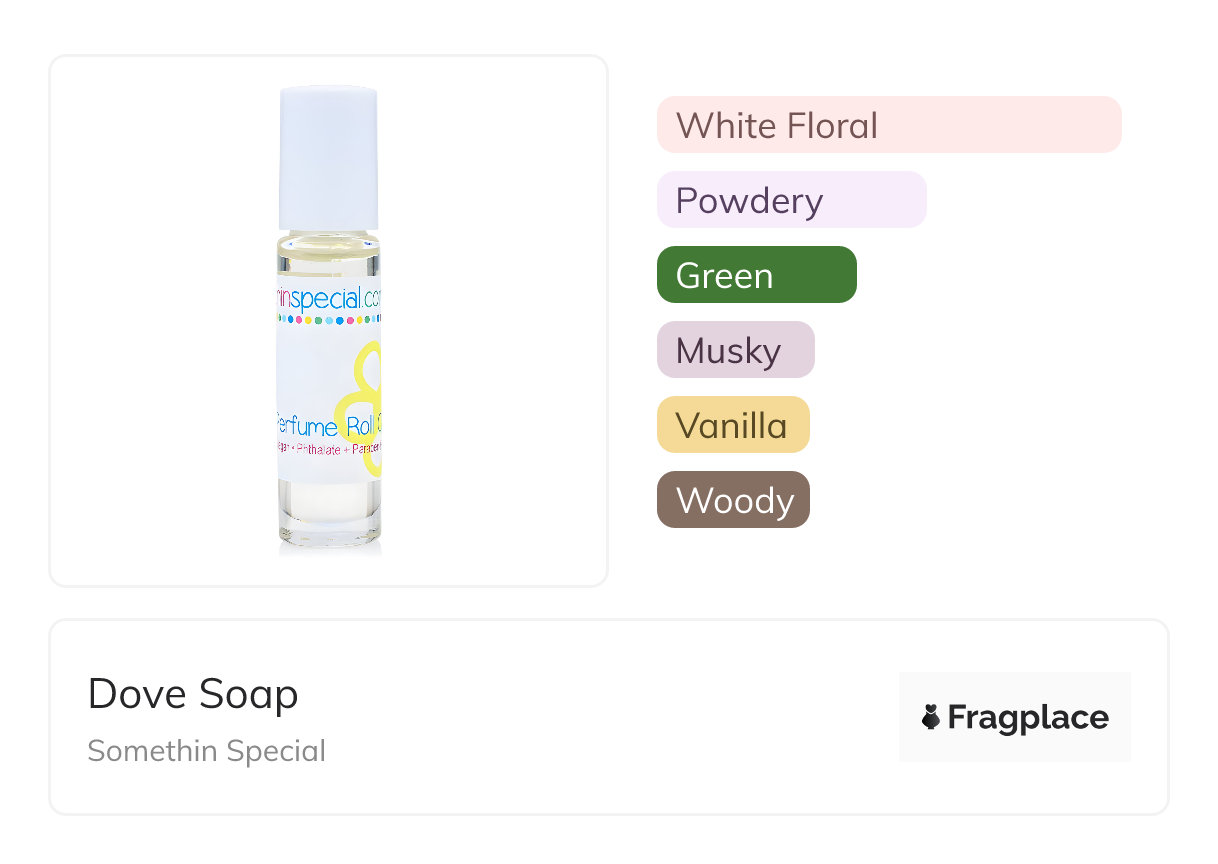Click the Somethin Special brand name

pos(206,751)
